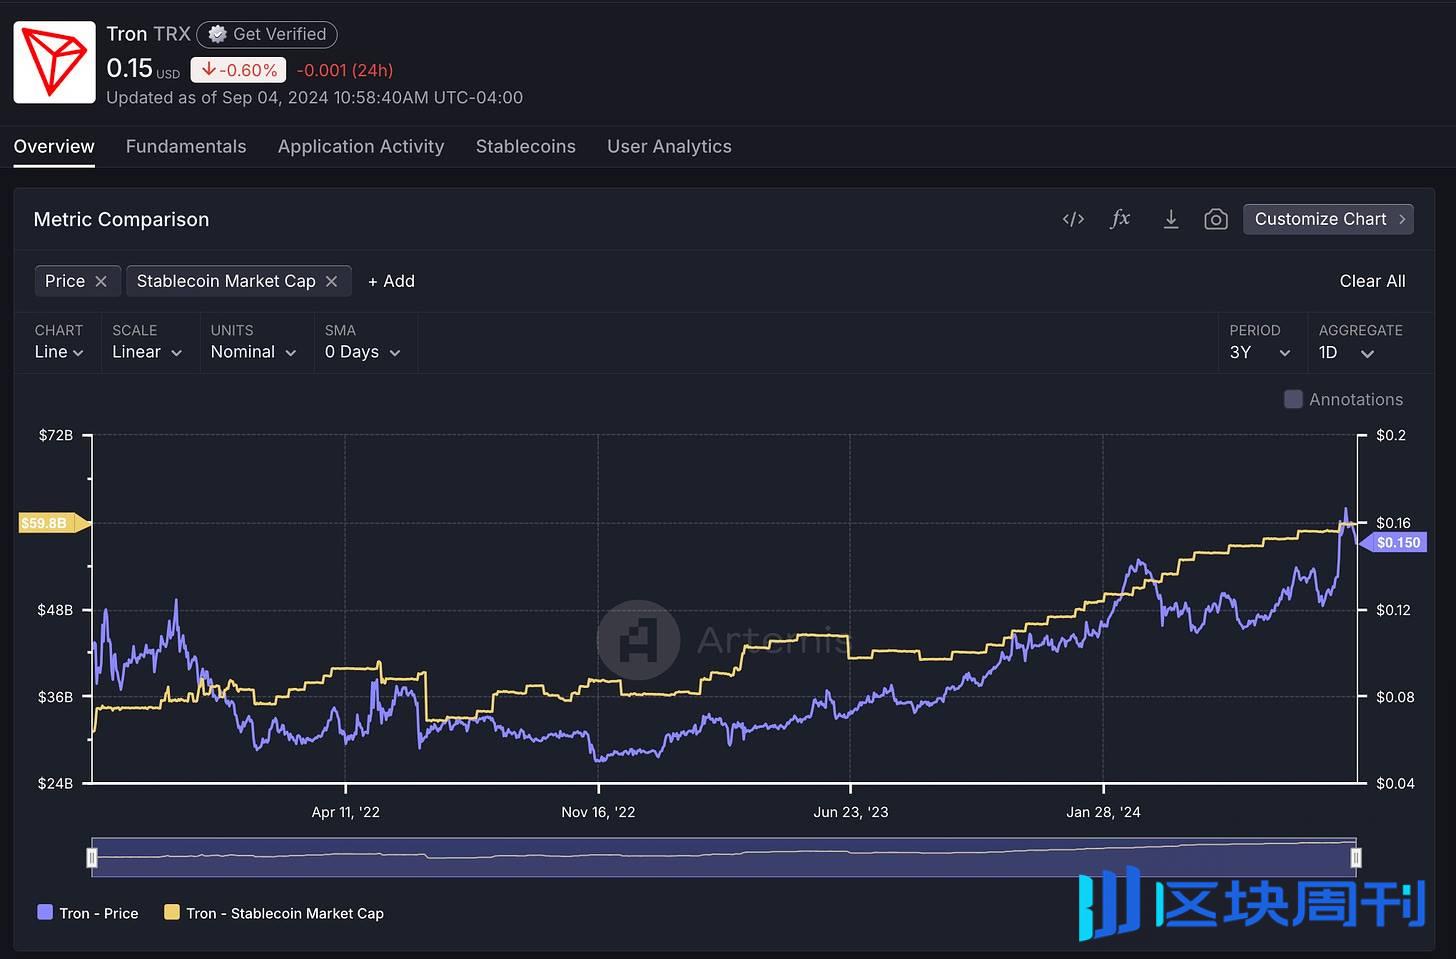Click left handle of range slider
Viewport: 1456px width, 959px height.
coord(92,858)
